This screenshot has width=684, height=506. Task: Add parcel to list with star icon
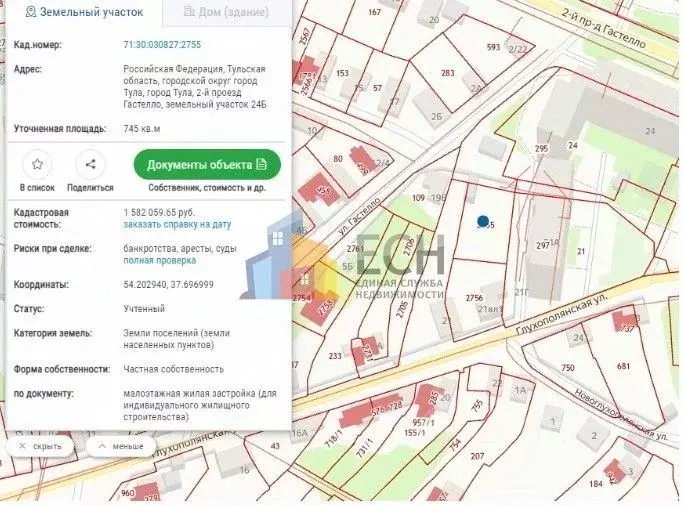37,164
